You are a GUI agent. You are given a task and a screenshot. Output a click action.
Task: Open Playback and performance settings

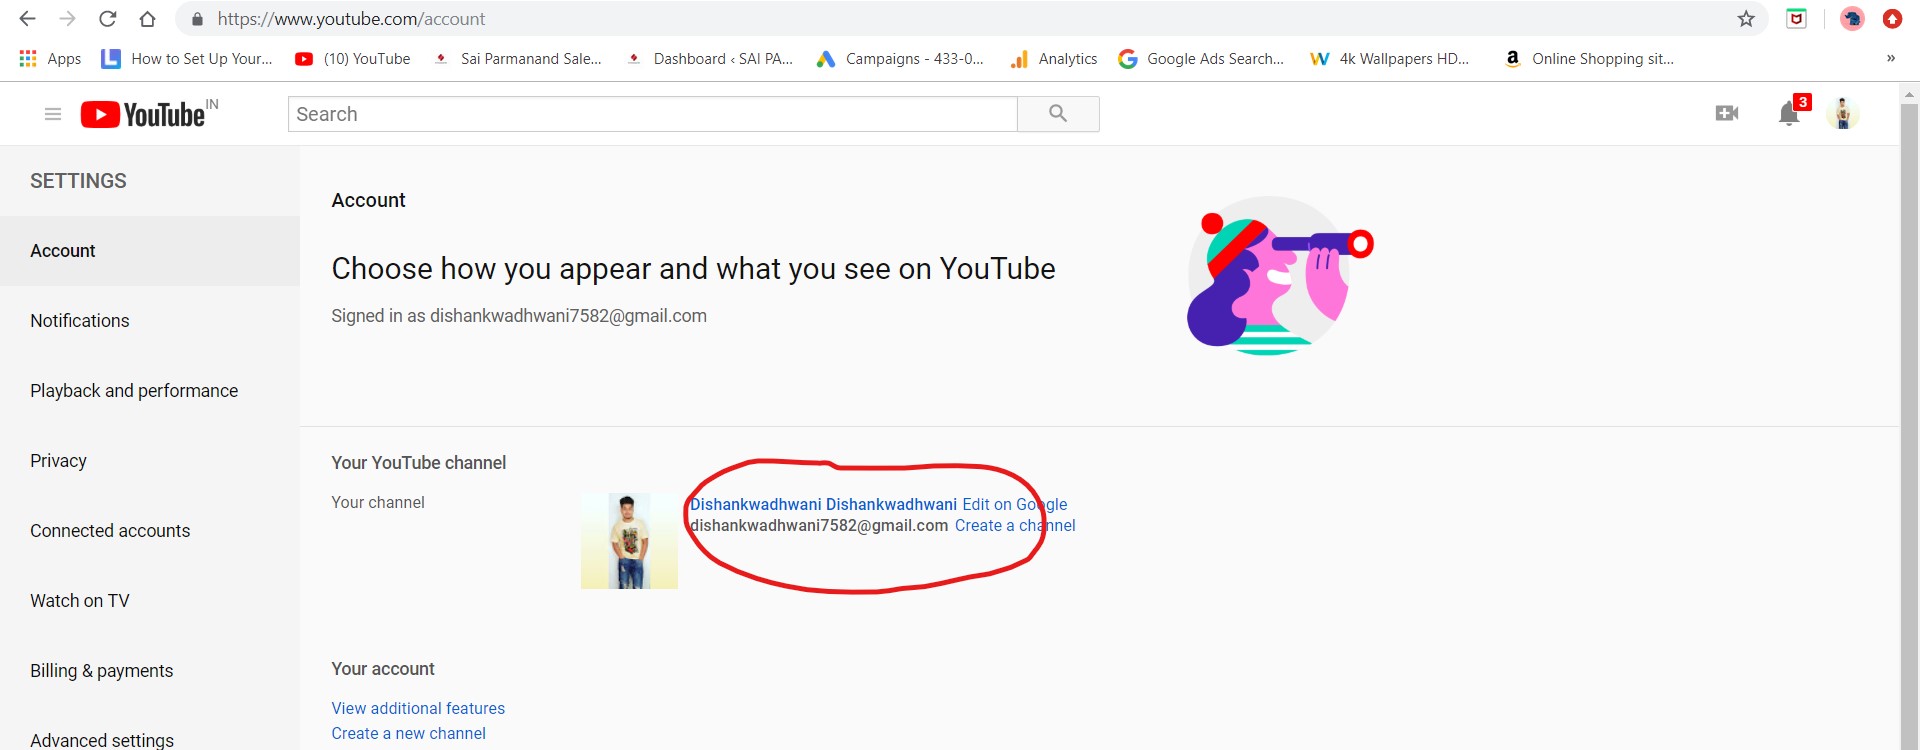coord(150,391)
